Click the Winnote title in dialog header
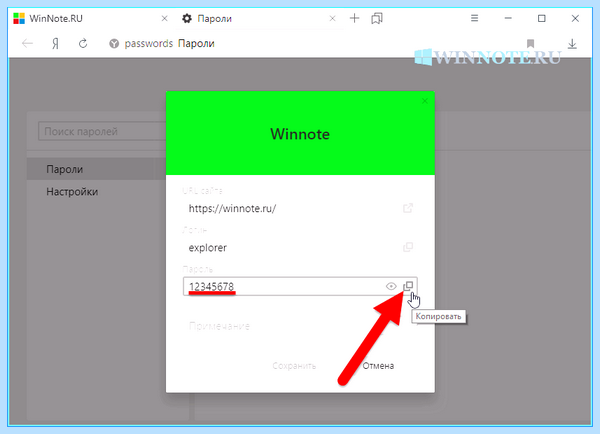600x434 pixels. pos(300,134)
